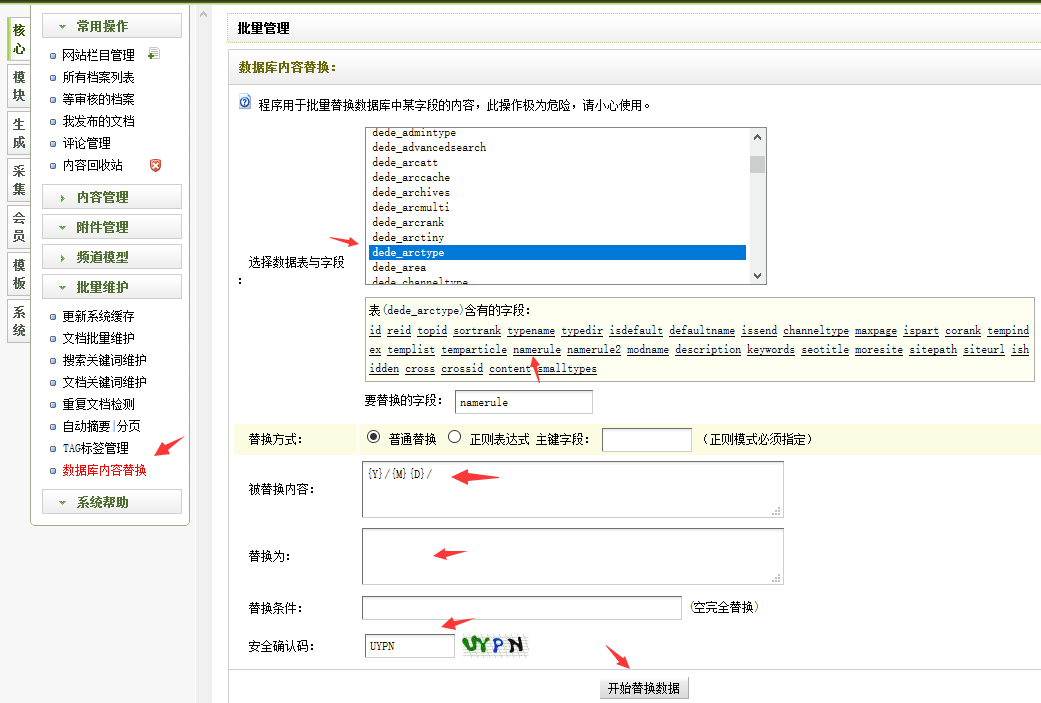Collapse the 批量维护 sidebar section

[x=111, y=287]
